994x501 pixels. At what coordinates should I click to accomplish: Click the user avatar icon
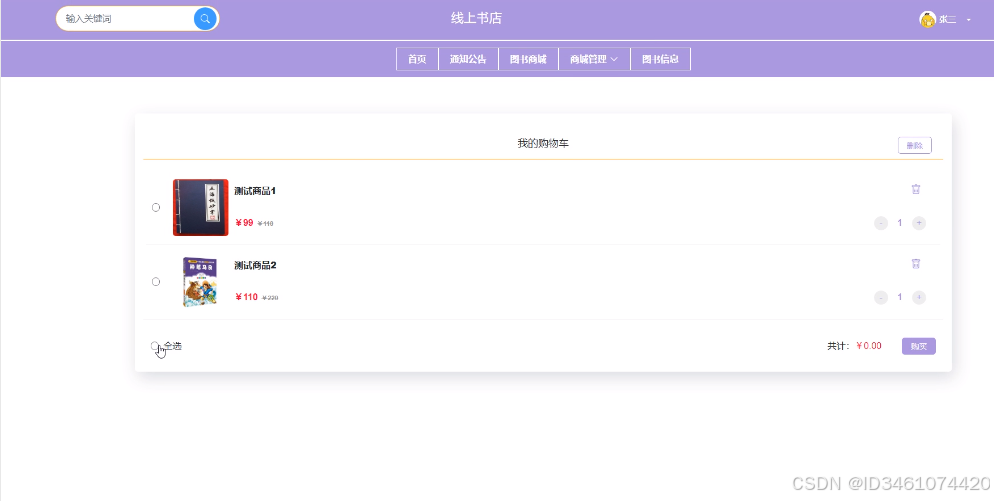pos(927,20)
